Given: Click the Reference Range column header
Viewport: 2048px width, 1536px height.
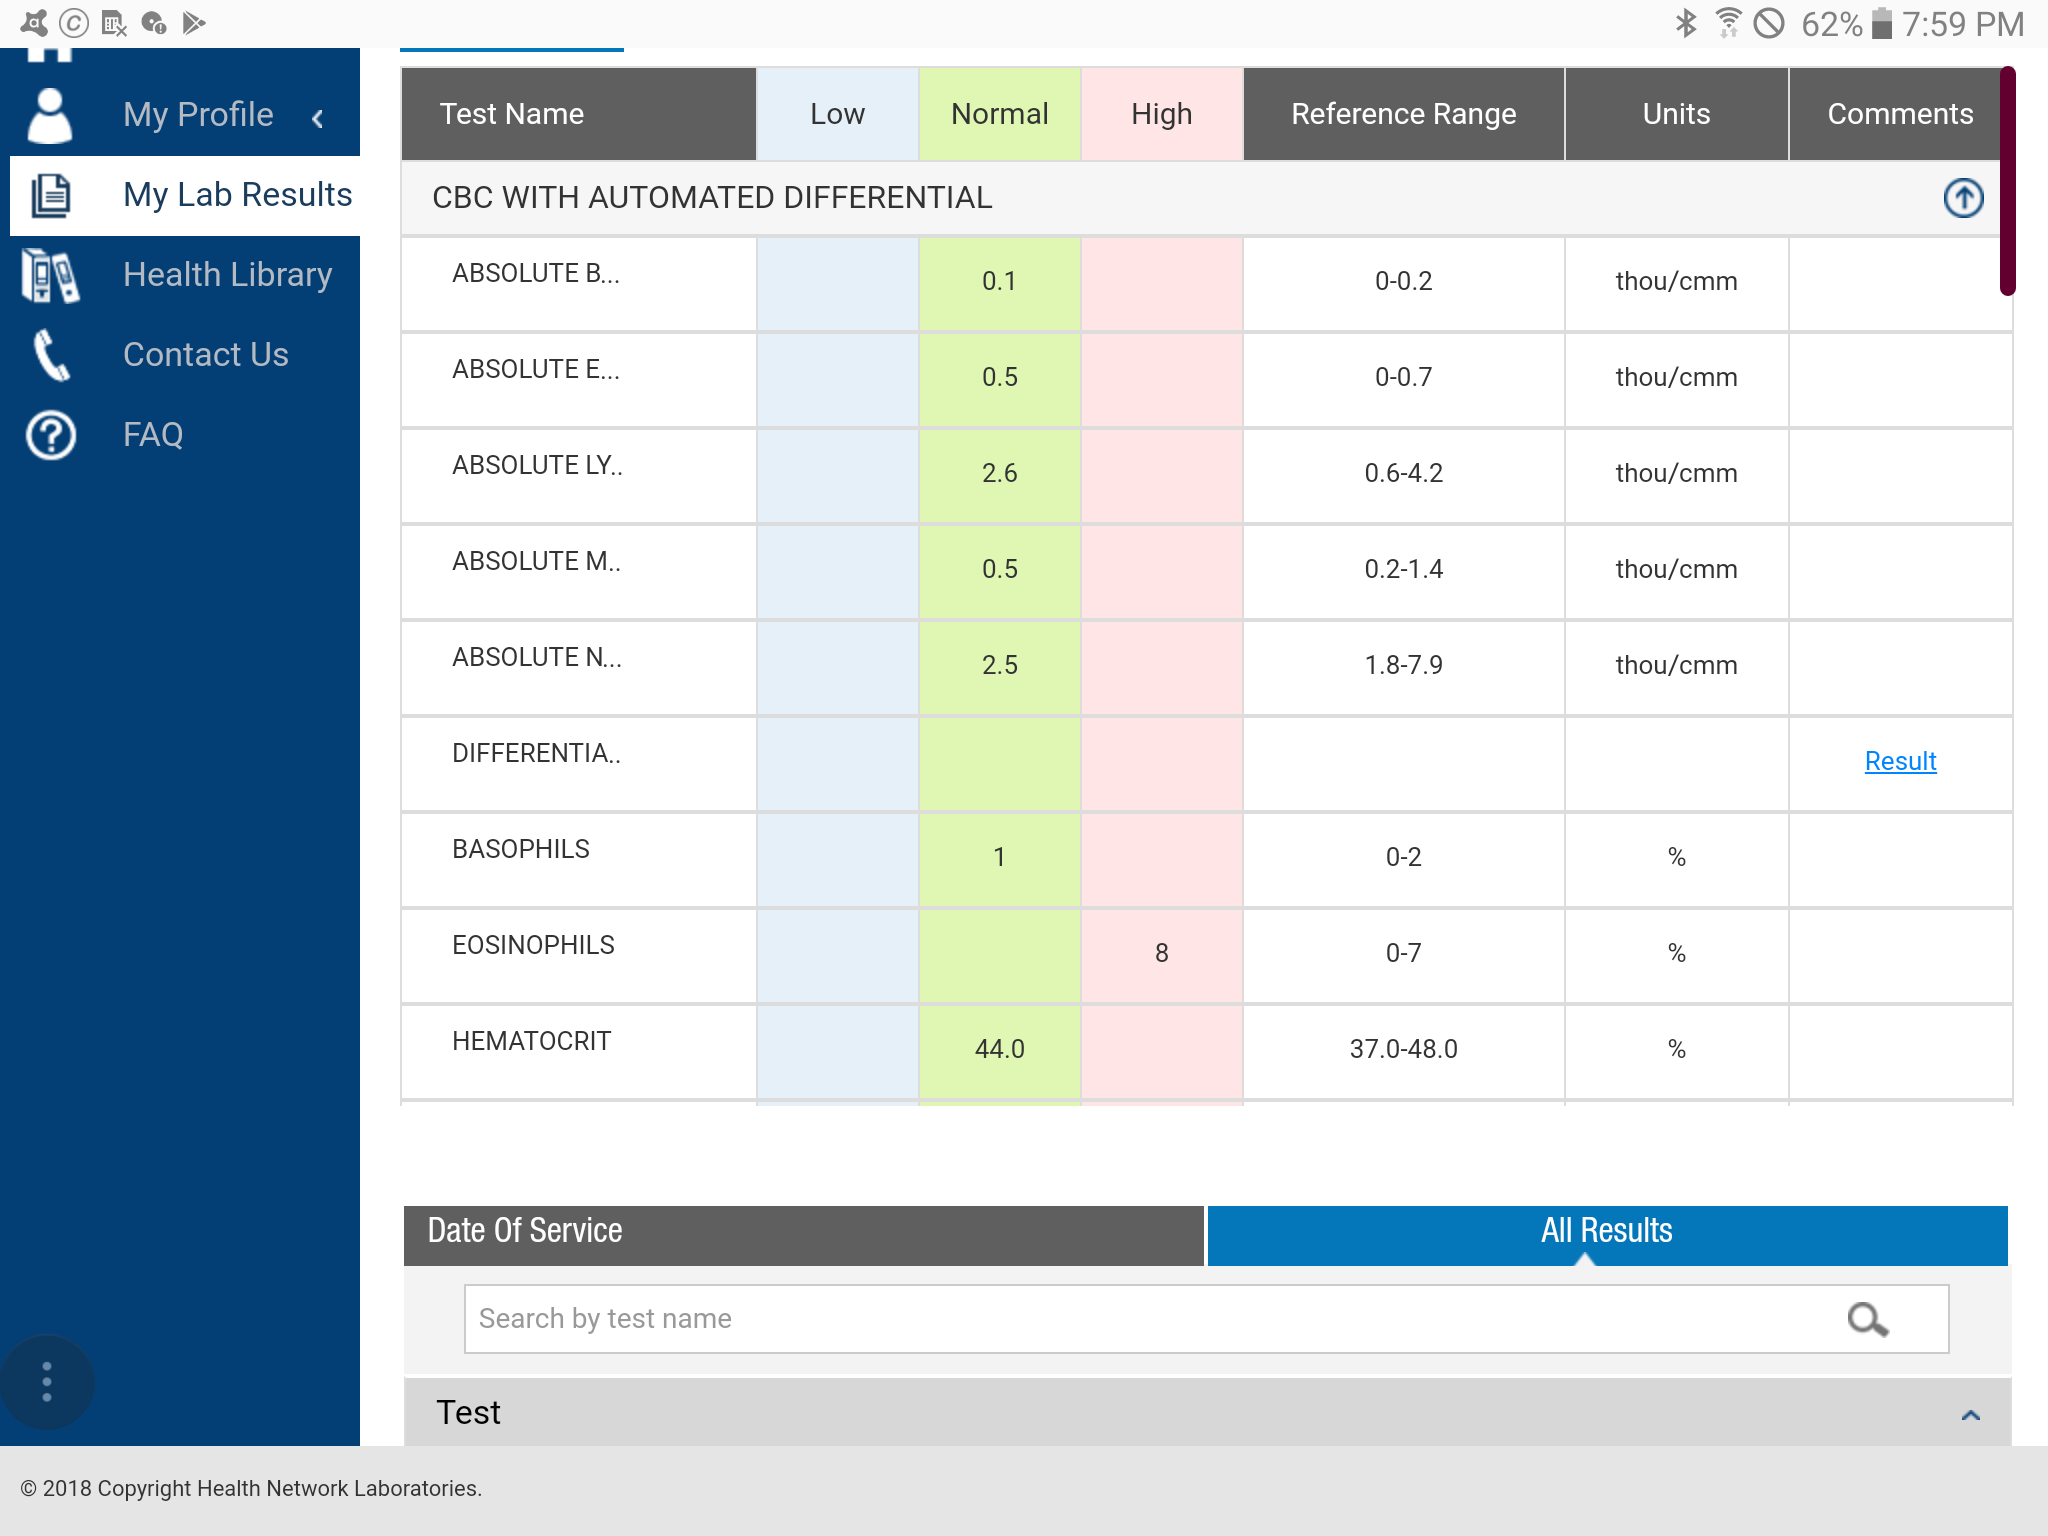Looking at the screenshot, I should coord(1403,114).
